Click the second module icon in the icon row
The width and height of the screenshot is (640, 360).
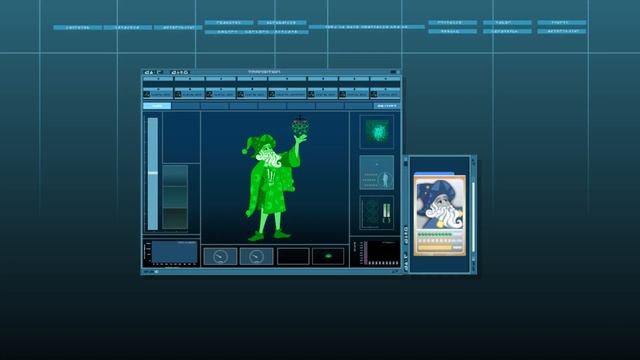click(178, 94)
